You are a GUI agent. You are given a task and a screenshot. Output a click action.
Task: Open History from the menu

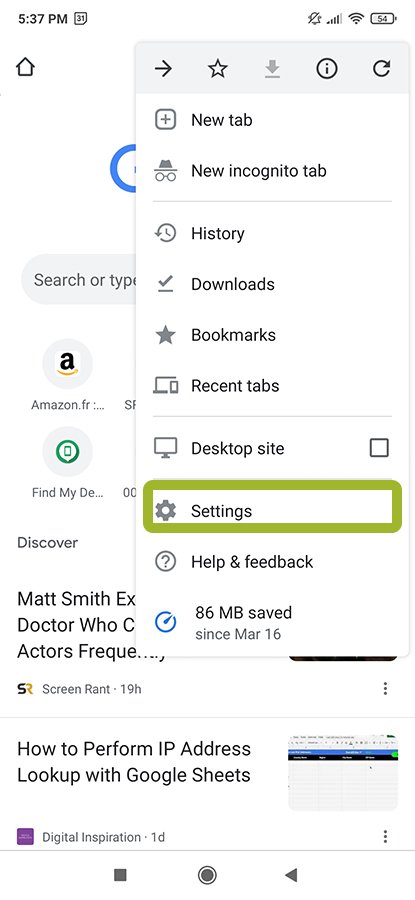coord(272,233)
